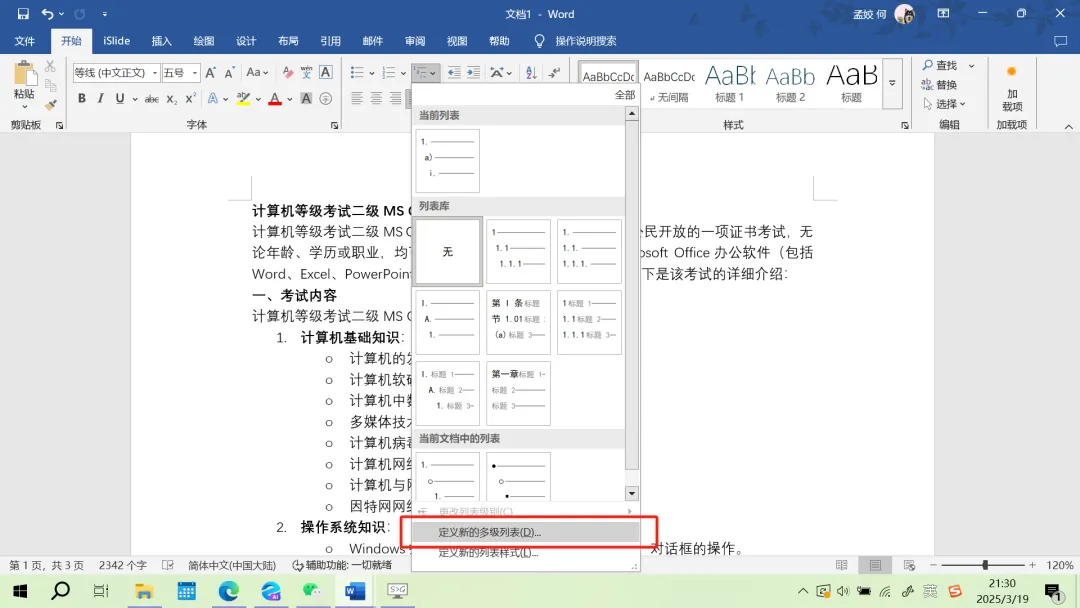Click the enclosed character 字 icon
The width and height of the screenshot is (1080, 608).
[326, 99]
